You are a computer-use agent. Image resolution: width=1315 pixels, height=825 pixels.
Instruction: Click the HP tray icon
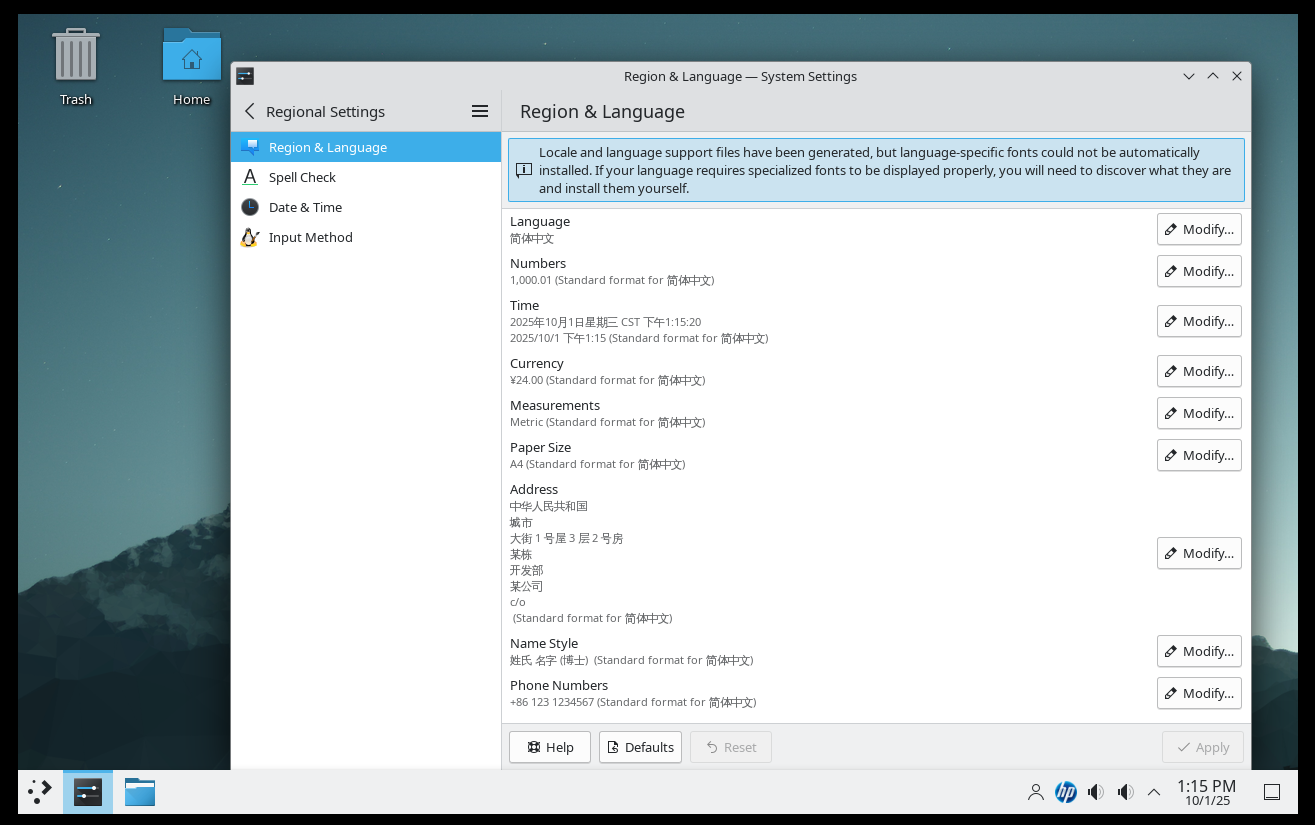1066,792
